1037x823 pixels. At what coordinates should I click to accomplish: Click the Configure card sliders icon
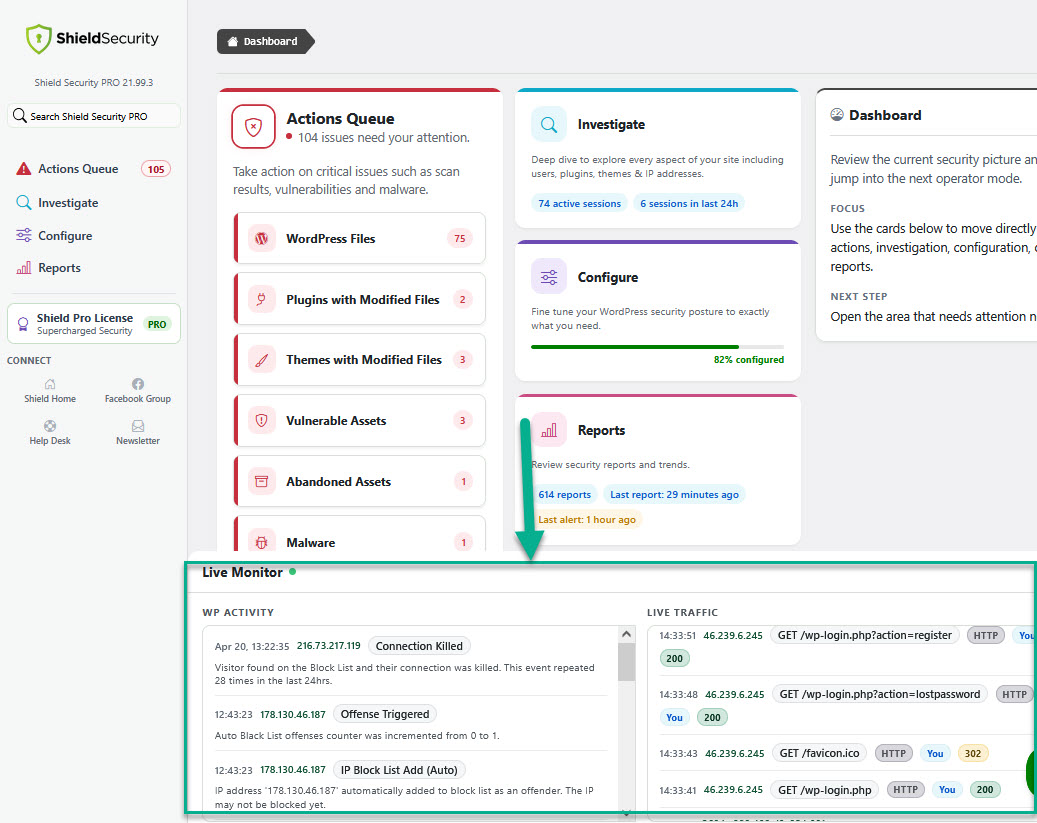(549, 277)
